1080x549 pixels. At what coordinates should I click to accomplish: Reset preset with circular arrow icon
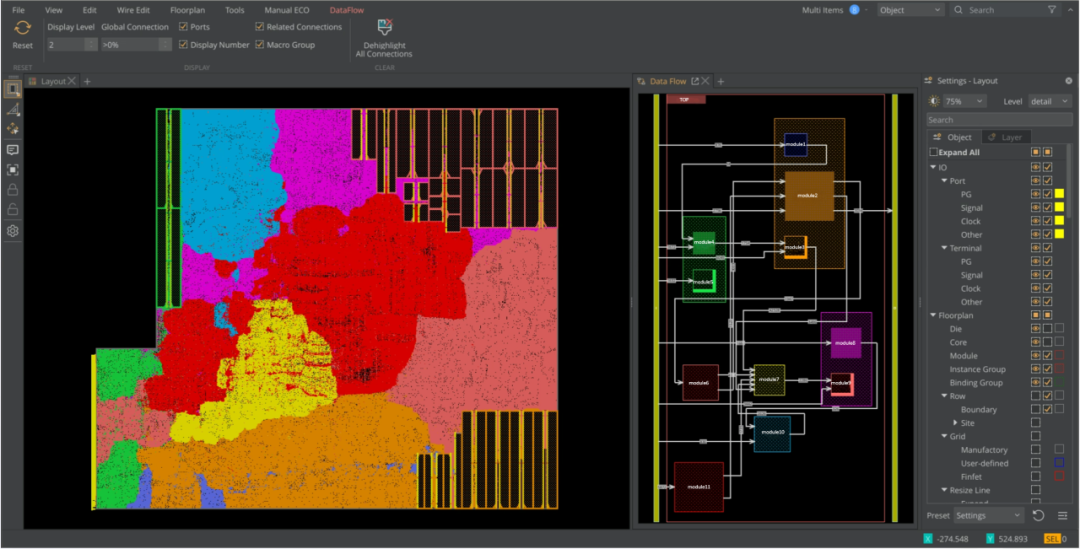point(1039,515)
